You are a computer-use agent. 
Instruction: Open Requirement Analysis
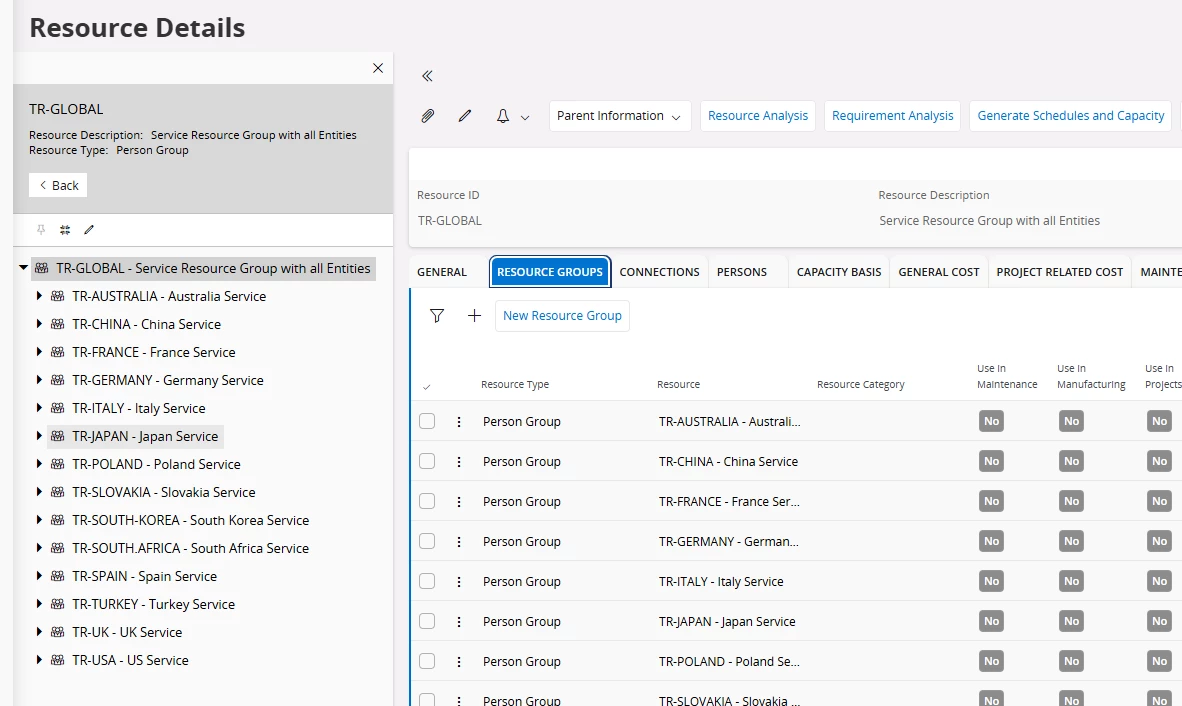tap(893, 116)
